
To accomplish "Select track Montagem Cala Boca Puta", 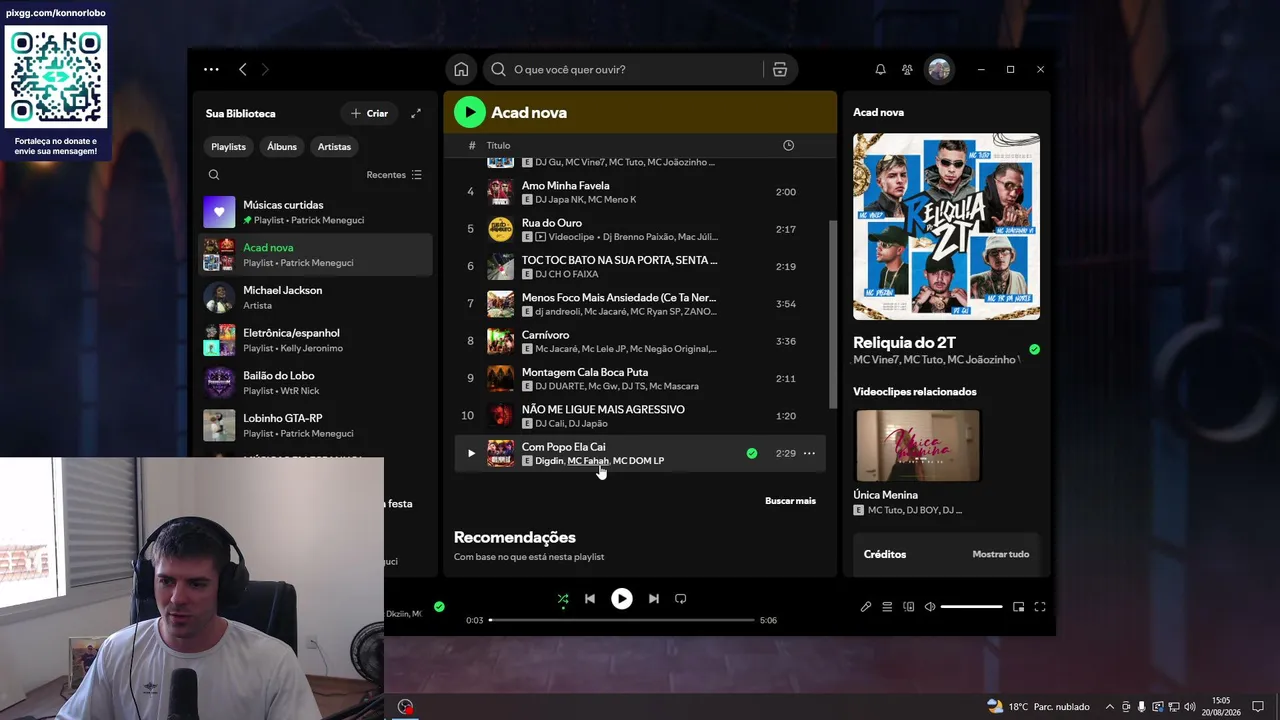I will pyautogui.click(x=640, y=378).
